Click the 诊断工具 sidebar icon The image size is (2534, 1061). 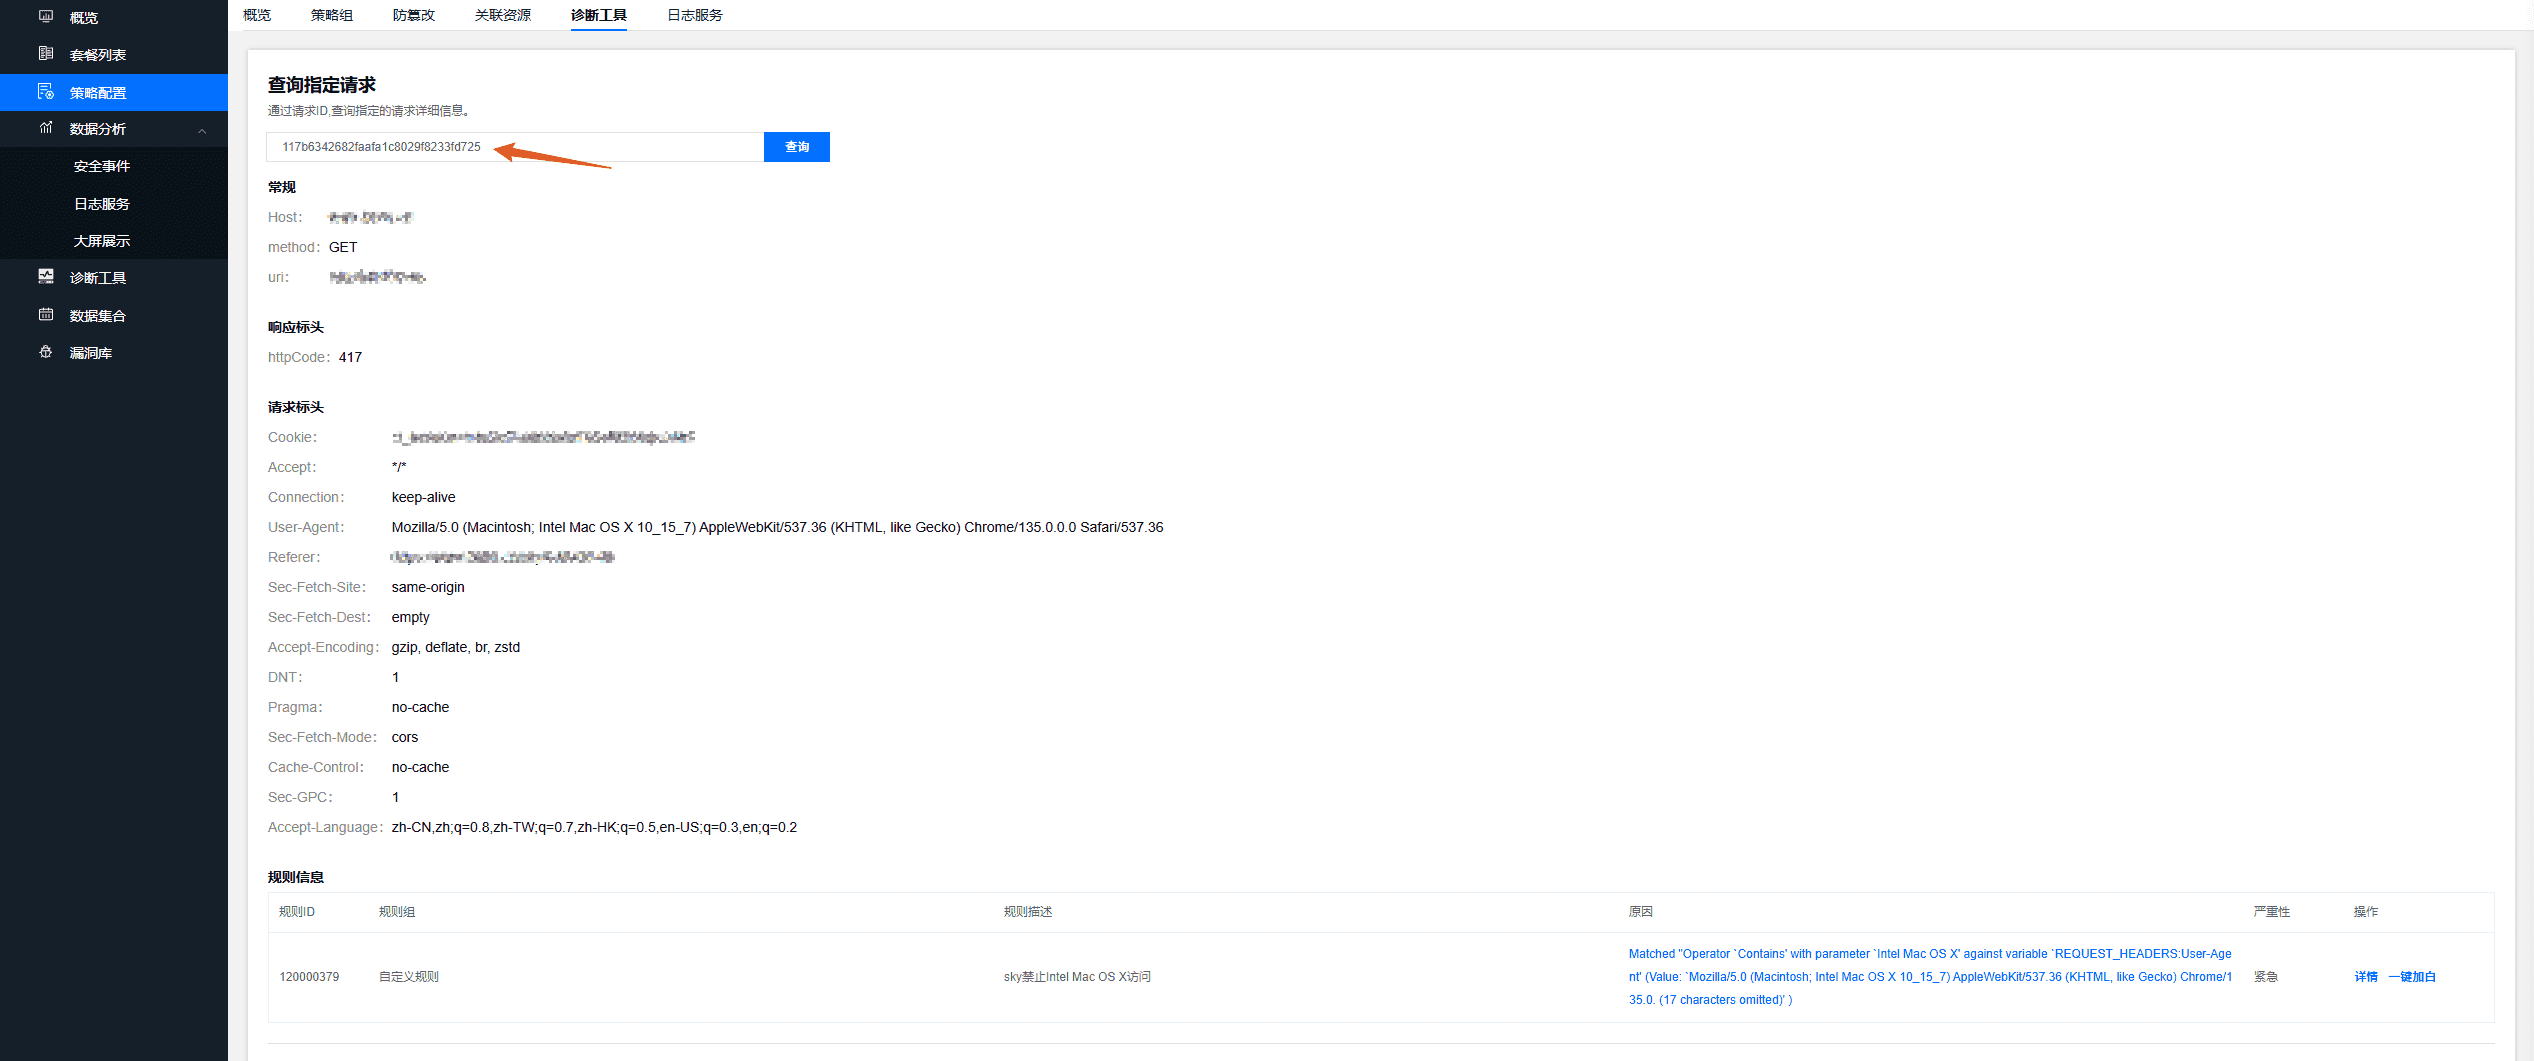pos(46,277)
